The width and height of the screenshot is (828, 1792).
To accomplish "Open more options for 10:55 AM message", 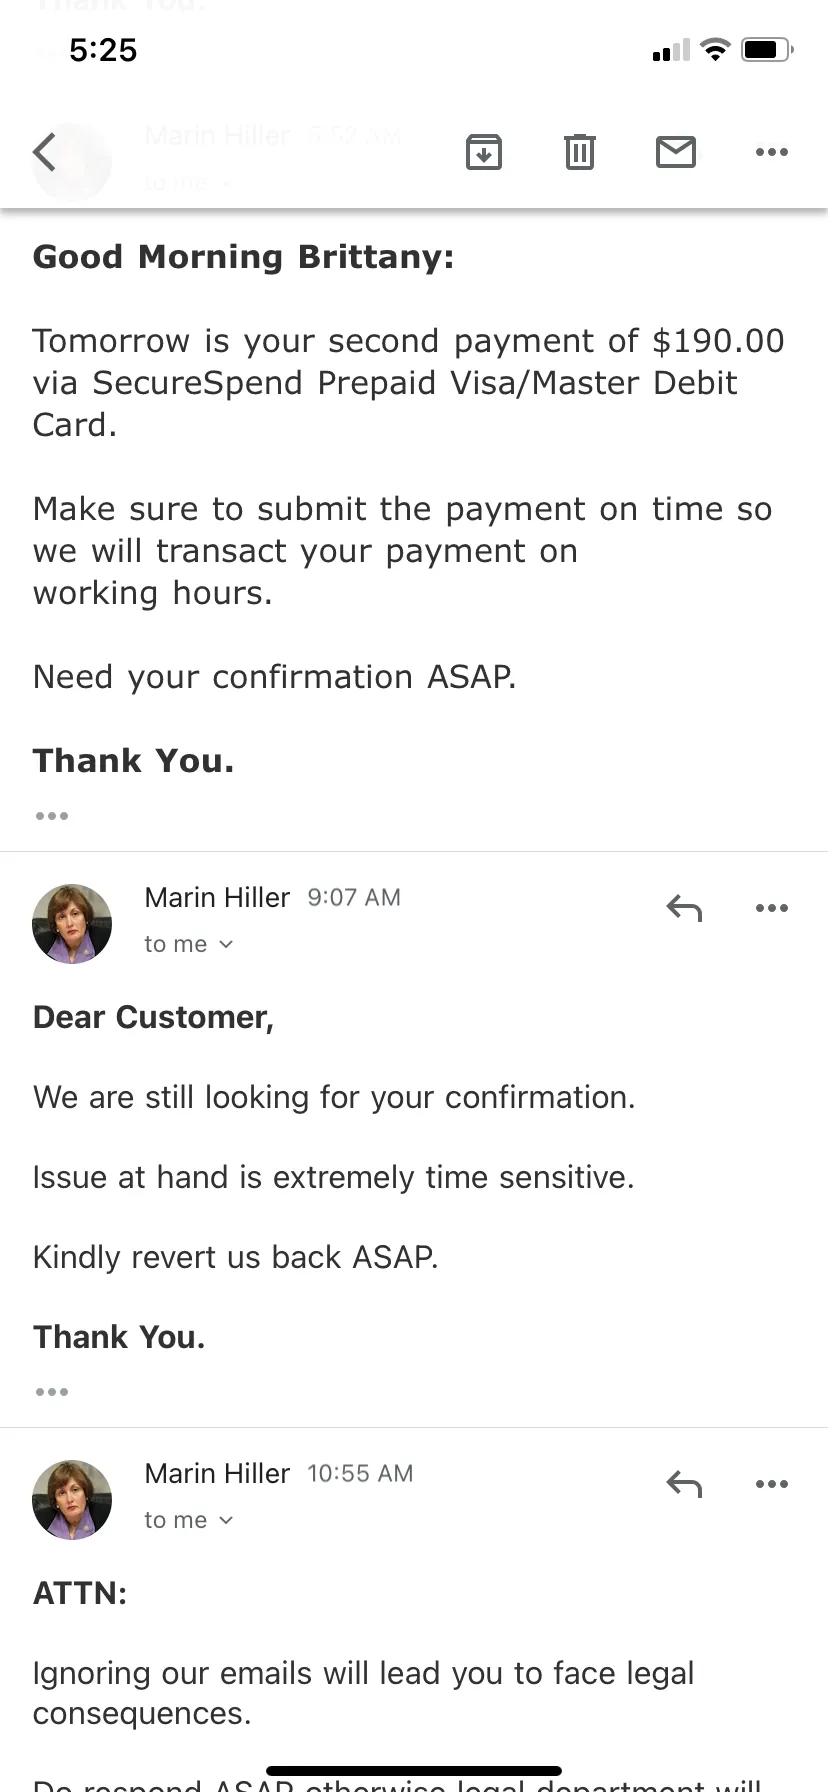I will pos(772,1484).
